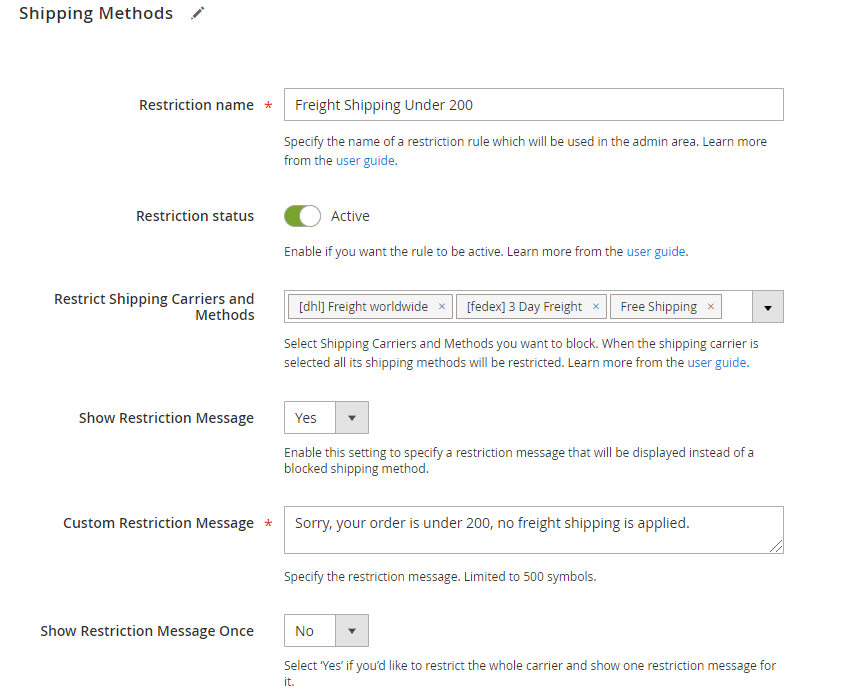This screenshot has height=697, width=862.
Task: Remove the Free Shipping tag
Action: (710, 307)
